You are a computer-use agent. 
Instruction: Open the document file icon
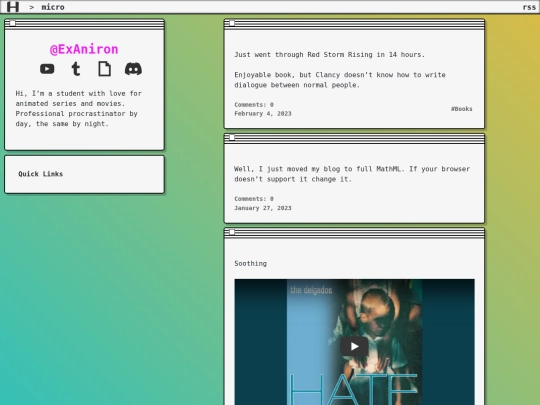(x=105, y=69)
